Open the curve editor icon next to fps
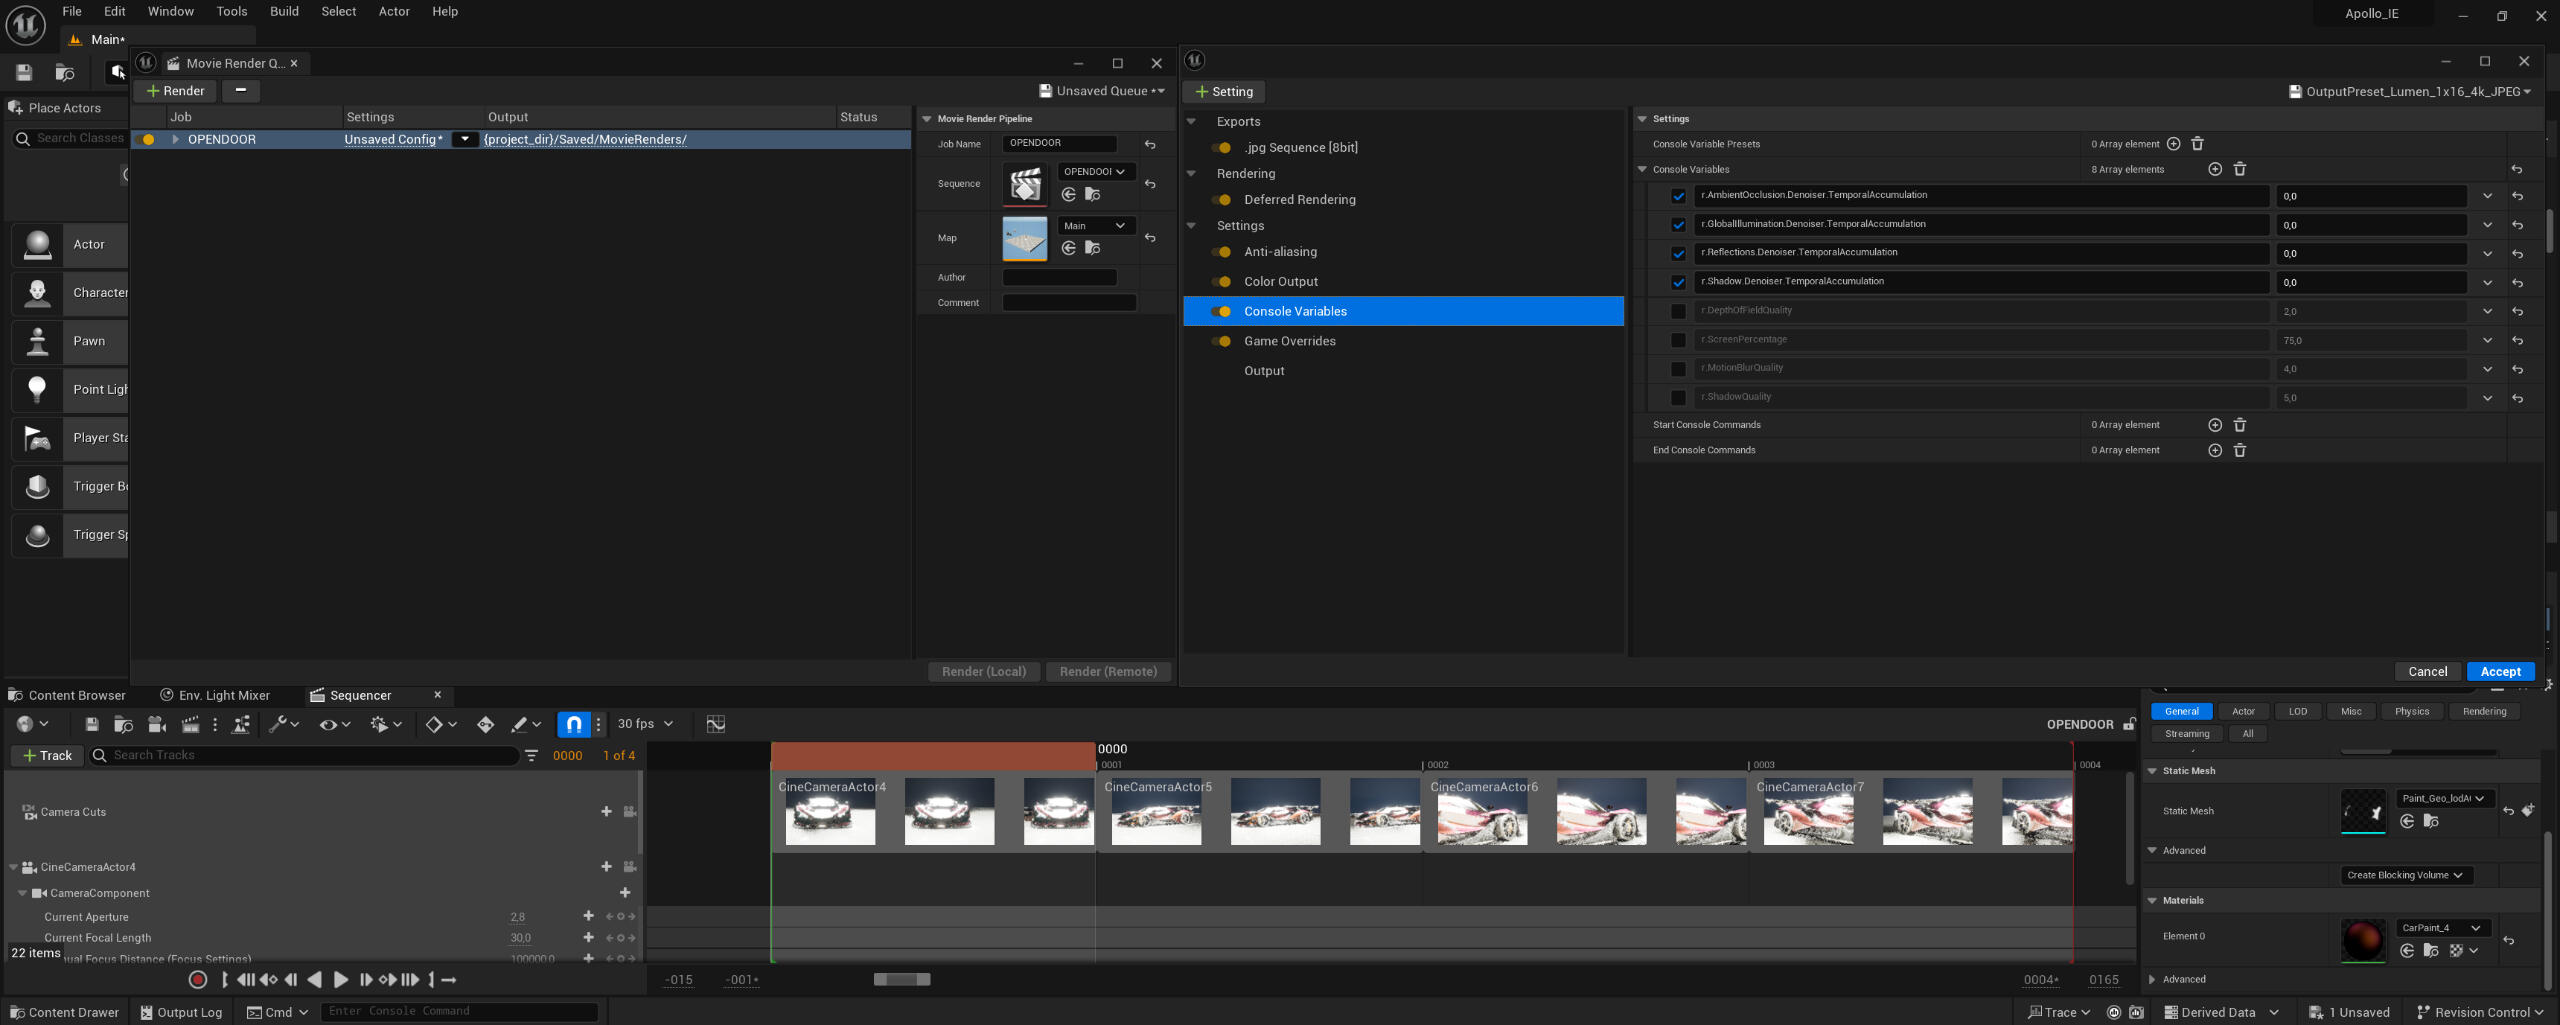The height and width of the screenshot is (1025, 2560). 715,724
